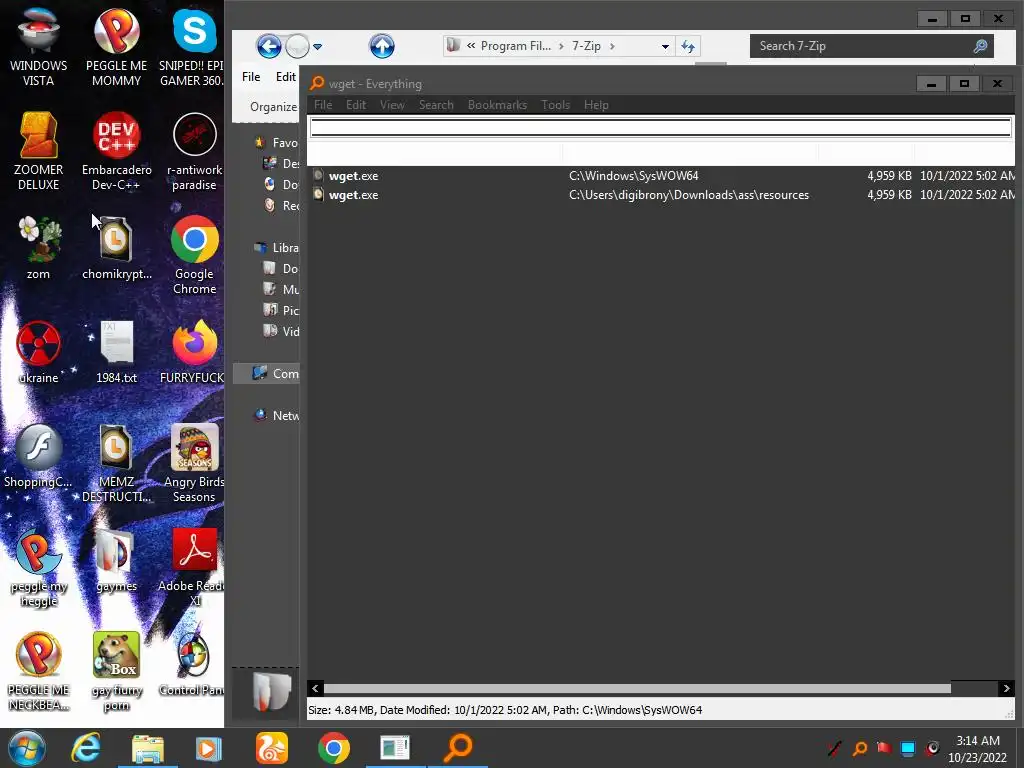Image resolution: width=1024 pixels, height=768 pixels.
Task: Expand chevron after 7-Zip in address bar
Action: [612, 46]
